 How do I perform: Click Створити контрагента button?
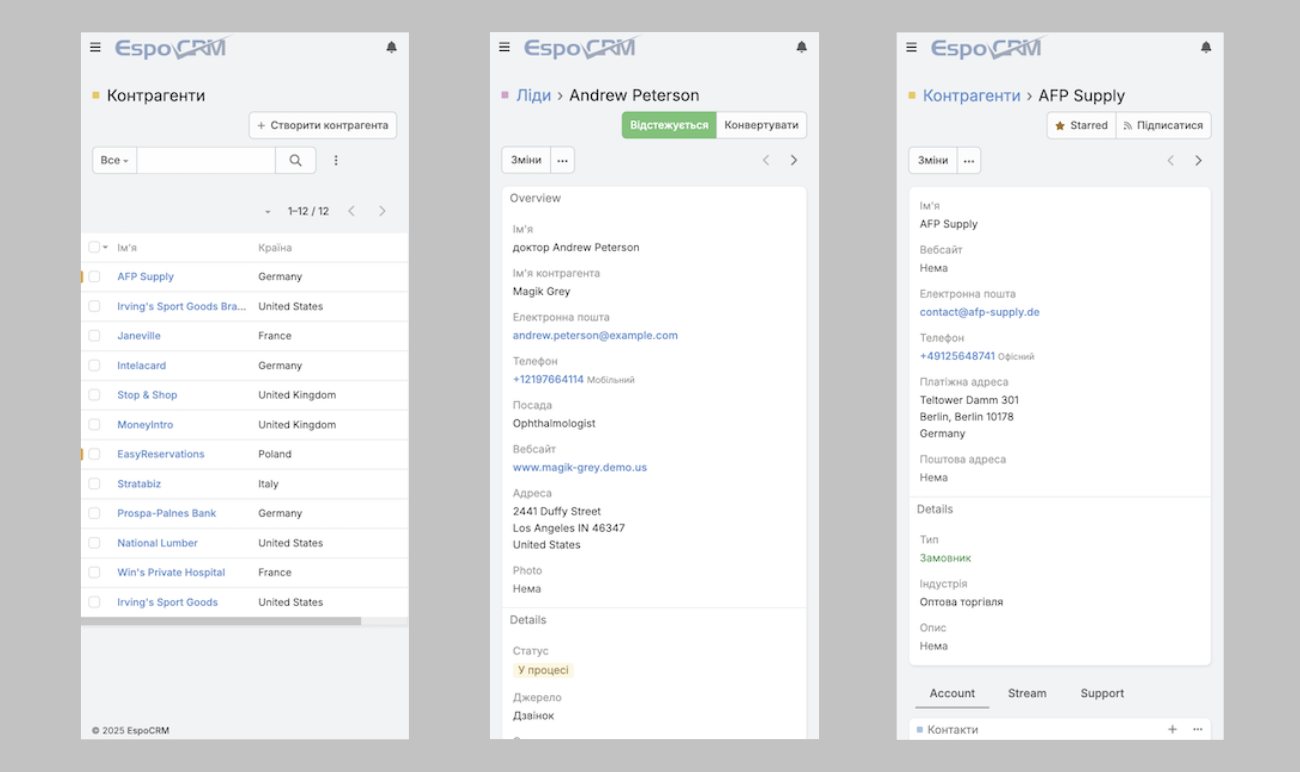tap(323, 125)
